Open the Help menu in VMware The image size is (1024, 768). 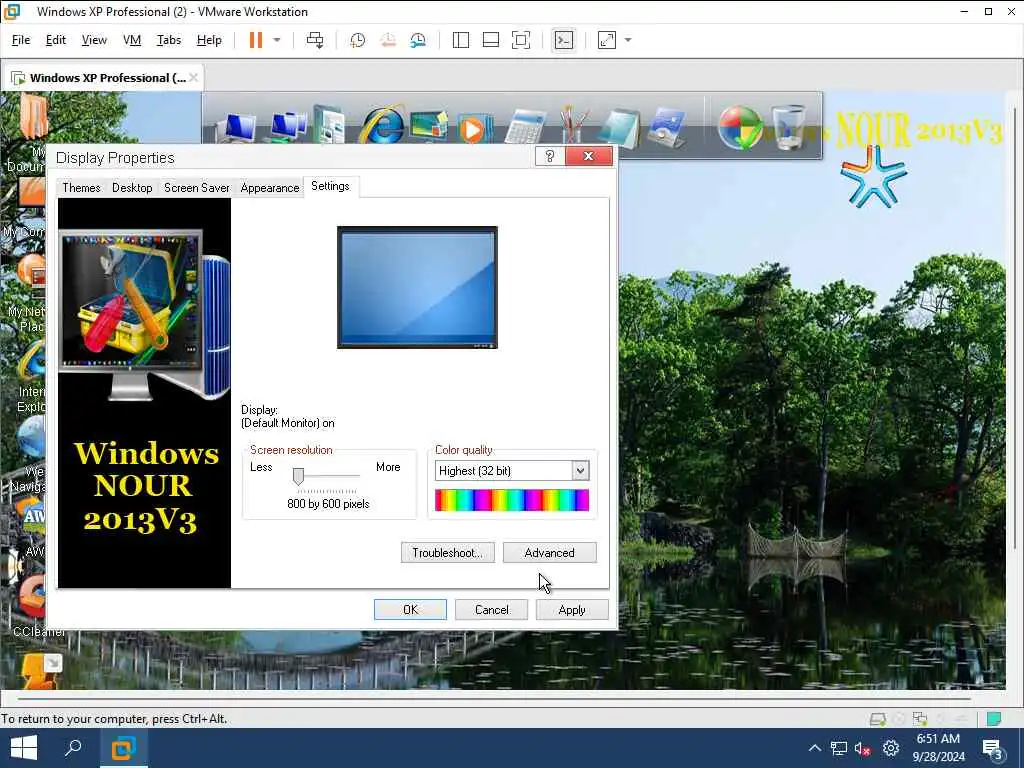click(209, 40)
